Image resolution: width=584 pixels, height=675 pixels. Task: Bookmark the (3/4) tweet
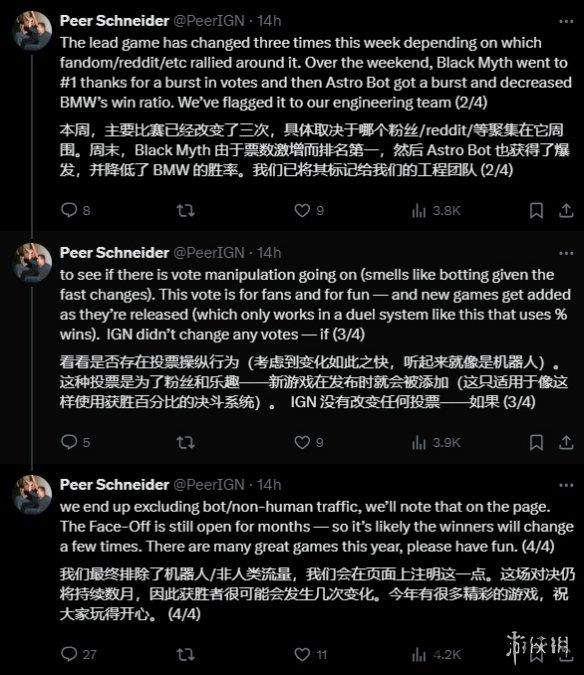[x=536, y=443]
